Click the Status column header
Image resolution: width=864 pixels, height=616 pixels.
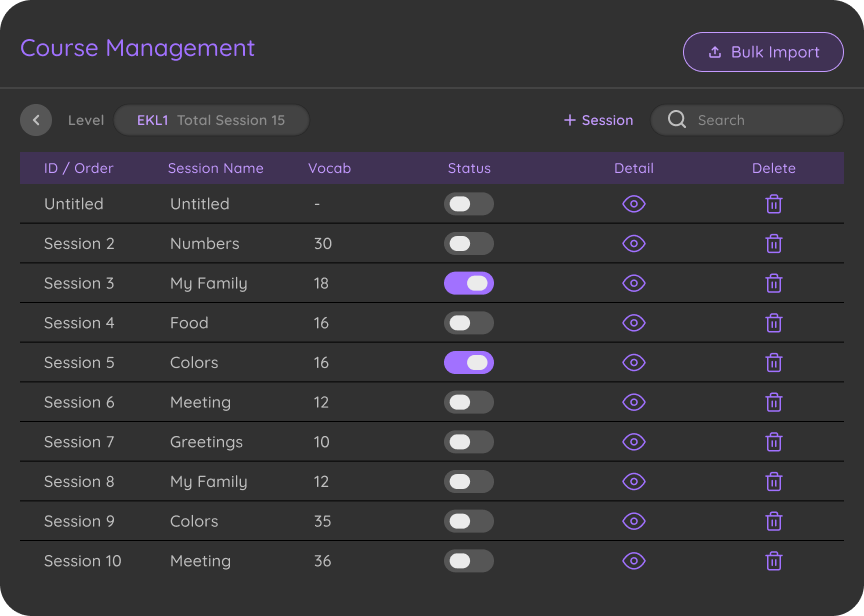coord(469,168)
